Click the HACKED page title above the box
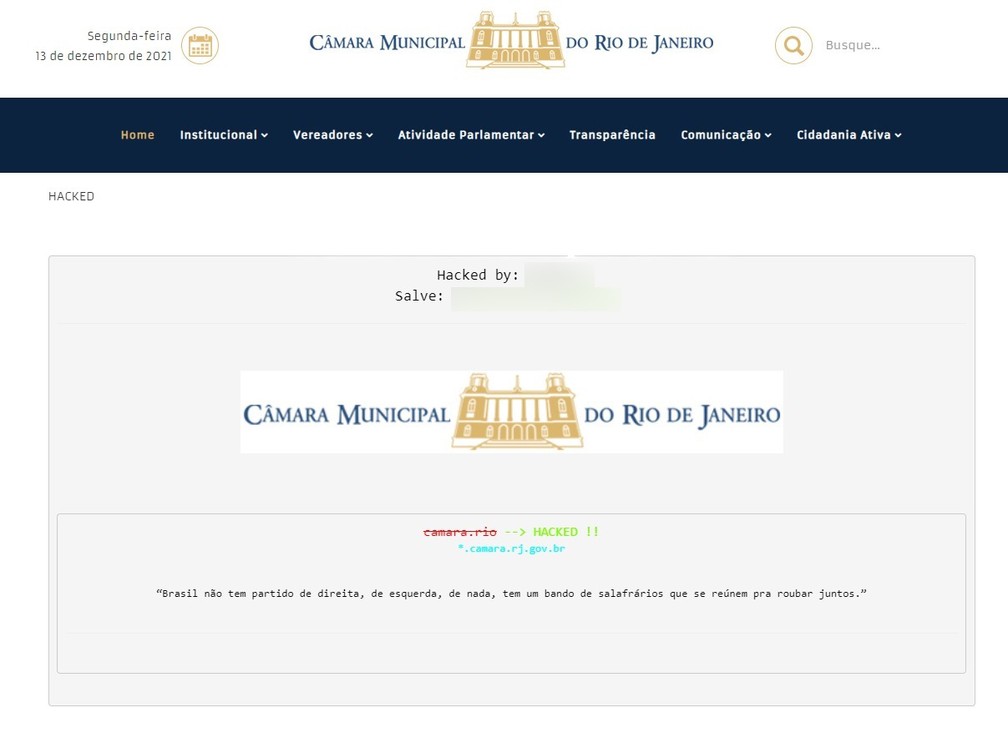Screen dimensions: 1008x738 coord(71,197)
